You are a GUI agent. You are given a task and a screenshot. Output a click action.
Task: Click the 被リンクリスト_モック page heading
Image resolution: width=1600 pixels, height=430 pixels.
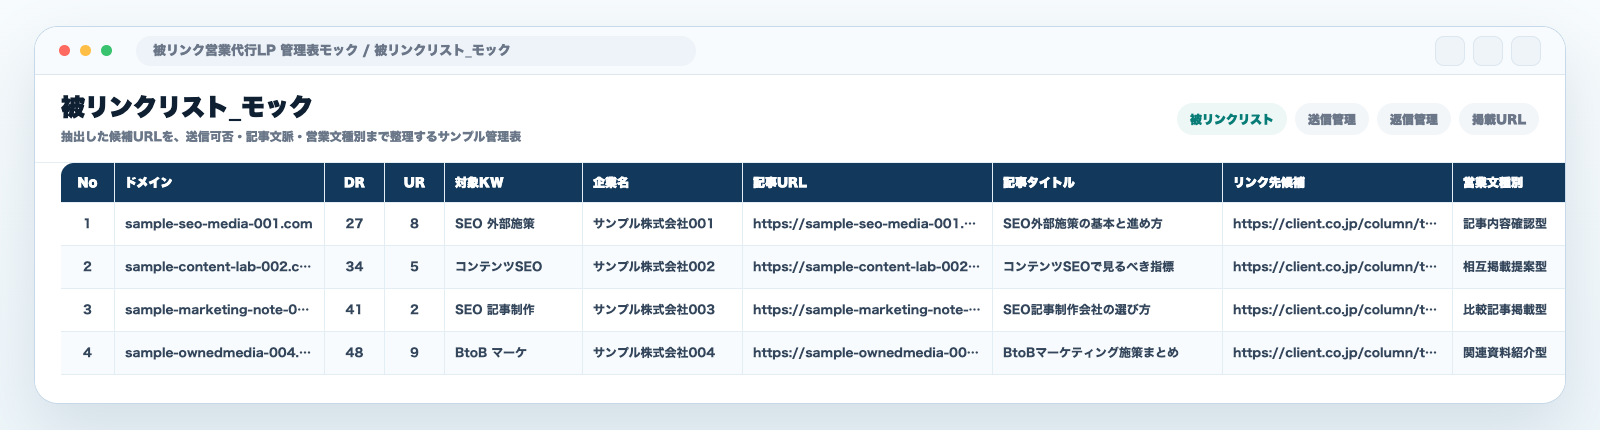[x=187, y=106]
